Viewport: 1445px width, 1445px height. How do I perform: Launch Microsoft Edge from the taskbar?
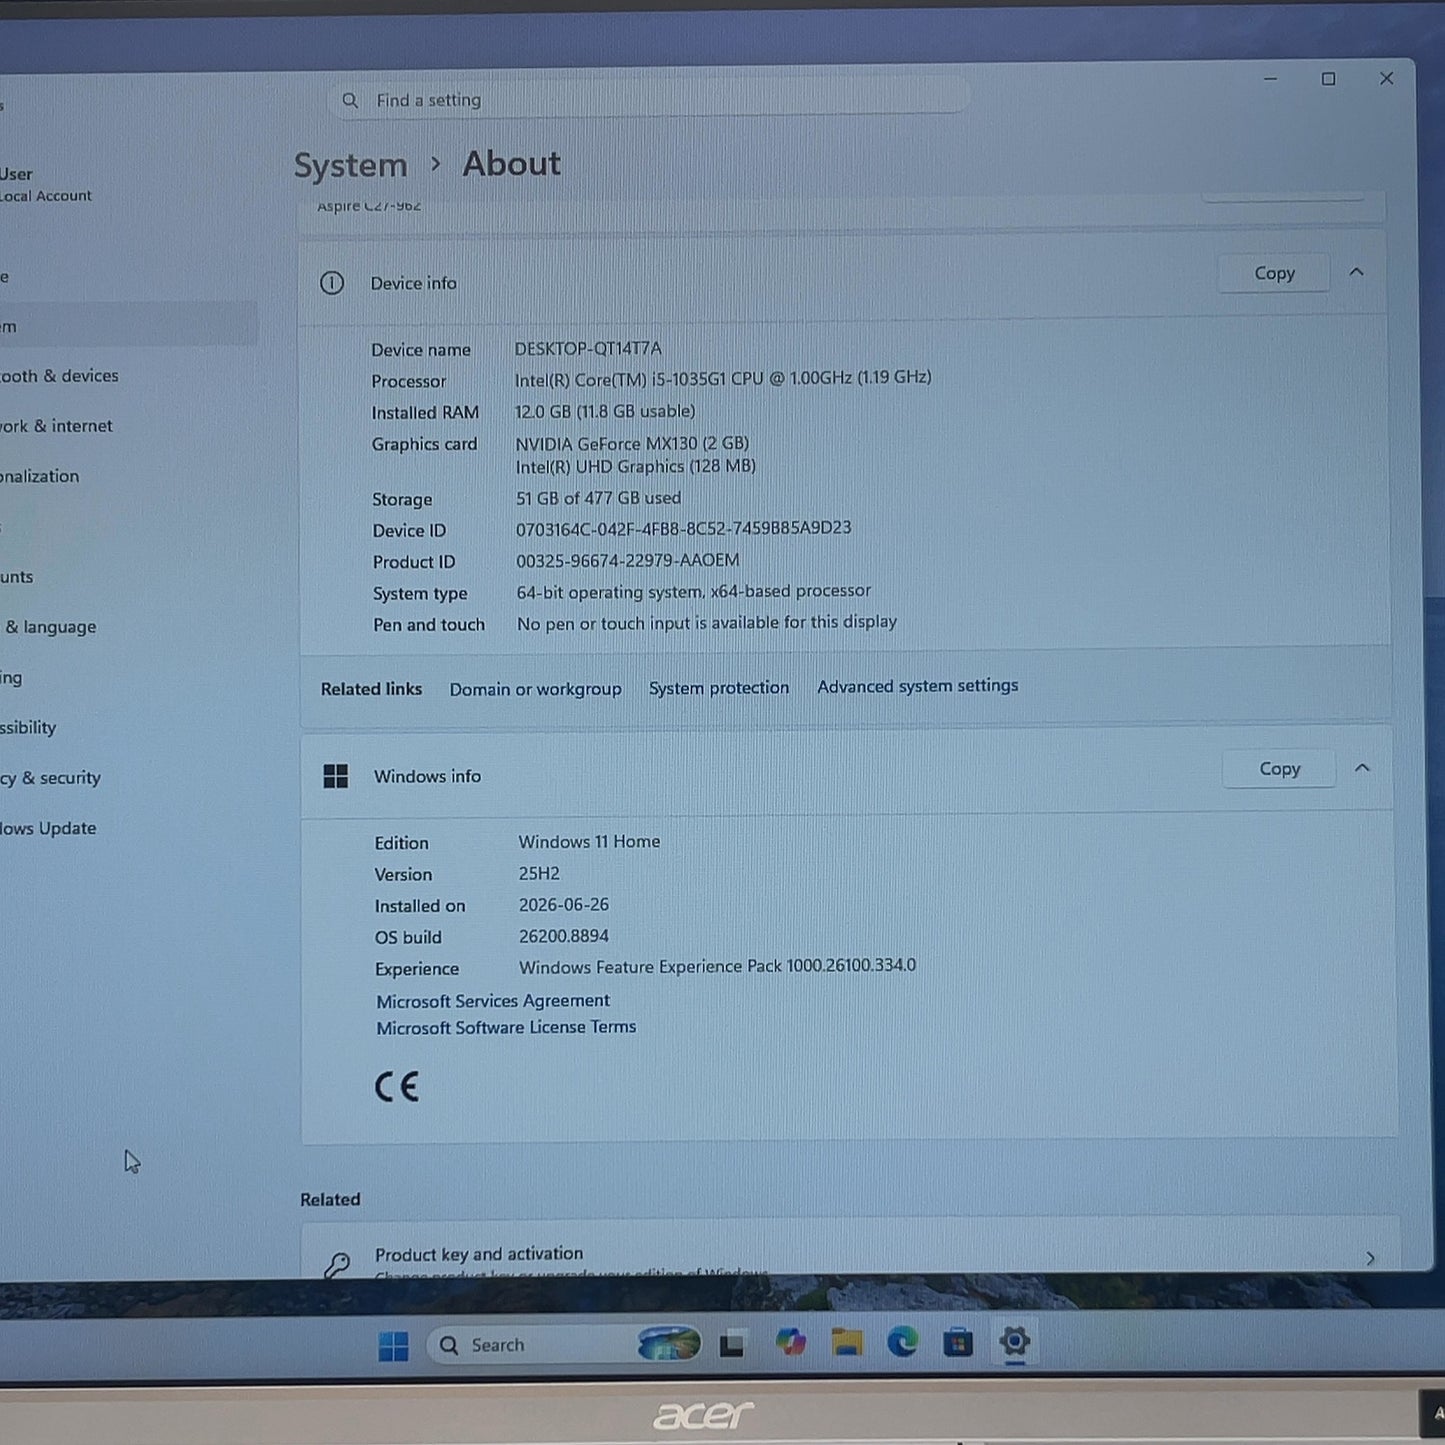(902, 1341)
